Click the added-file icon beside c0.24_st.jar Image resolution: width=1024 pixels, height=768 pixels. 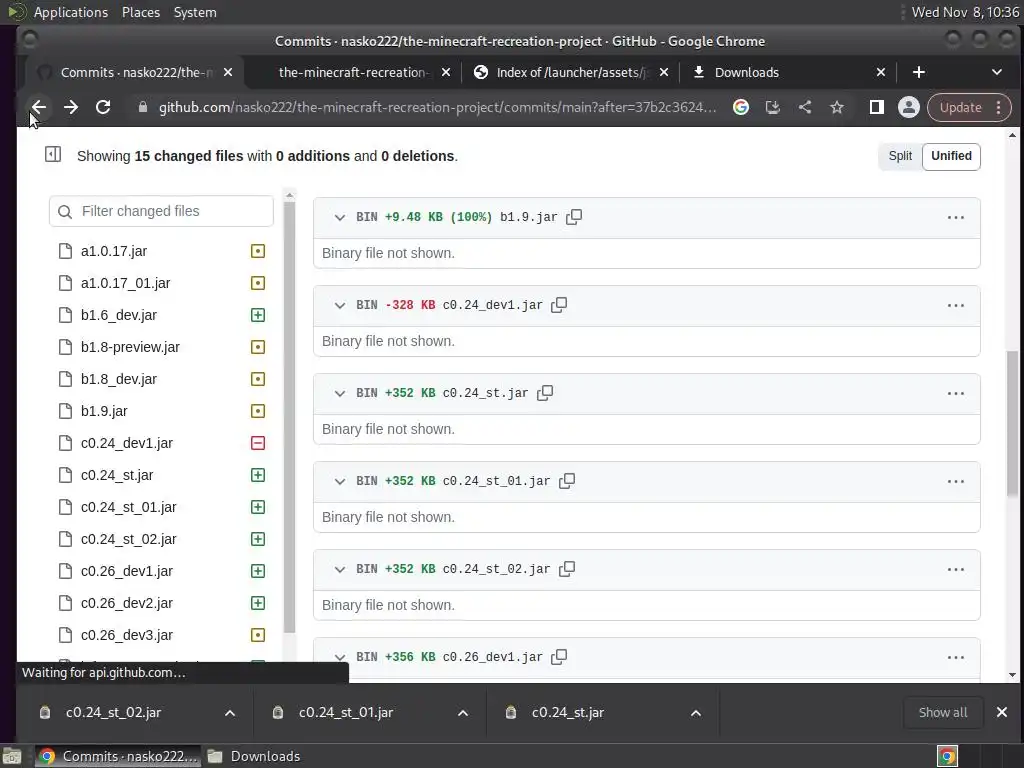click(258, 475)
